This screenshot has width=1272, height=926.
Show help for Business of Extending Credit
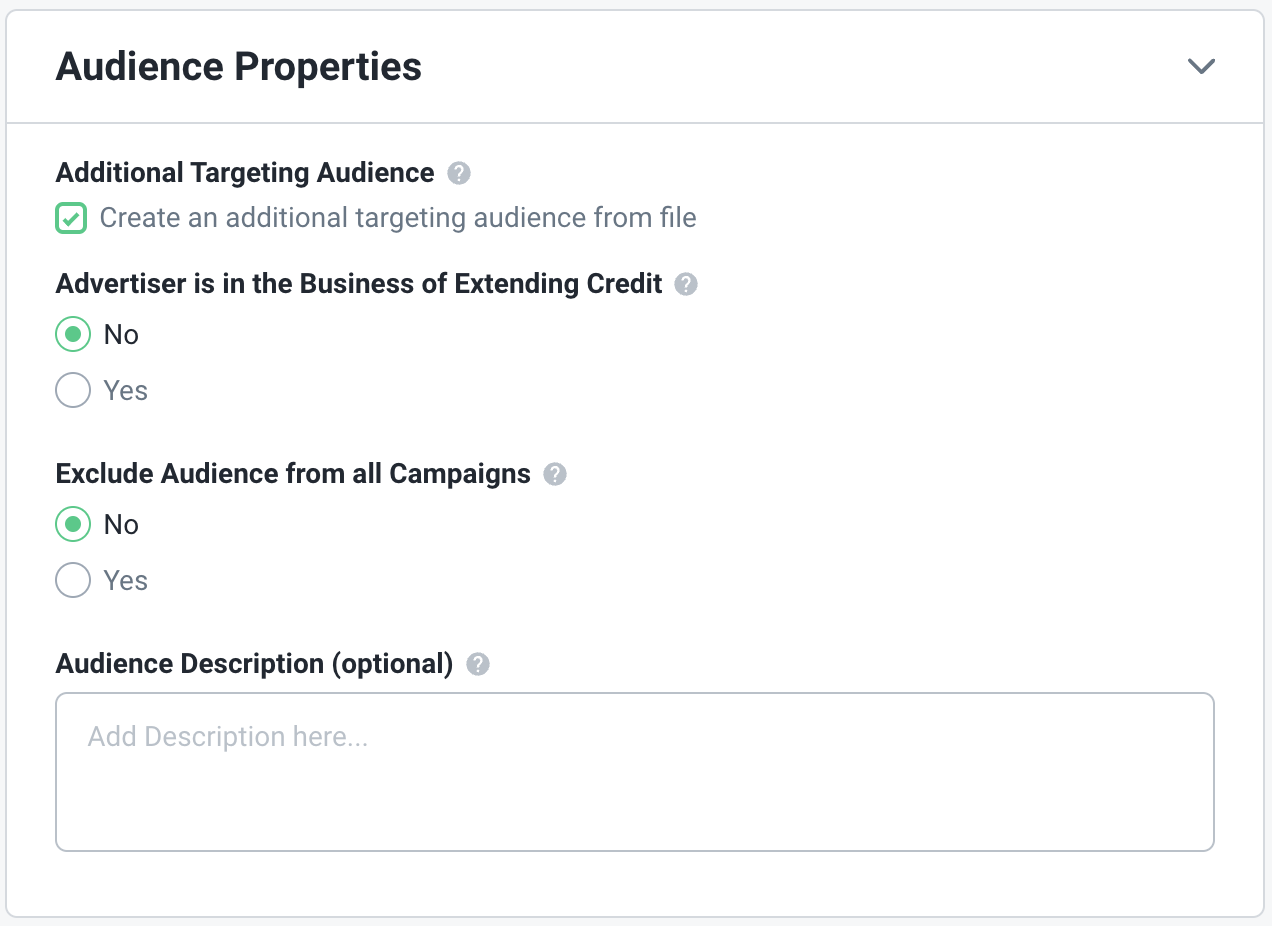[x=686, y=284]
